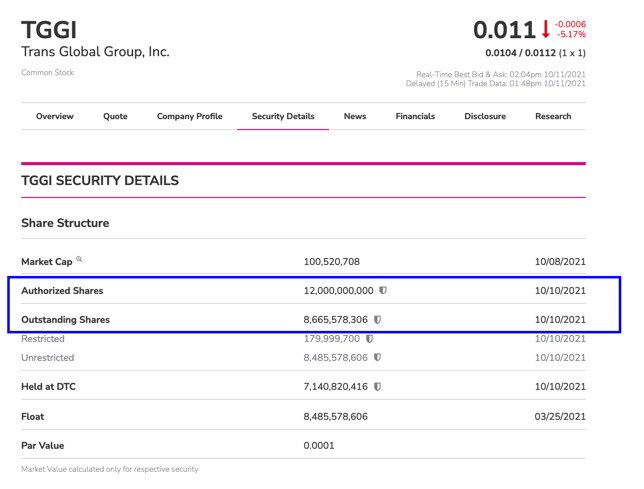The image size is (644, 489).
Task: Click the Delayed Trade Data timestamp line
Action: [x=496, y=83]
